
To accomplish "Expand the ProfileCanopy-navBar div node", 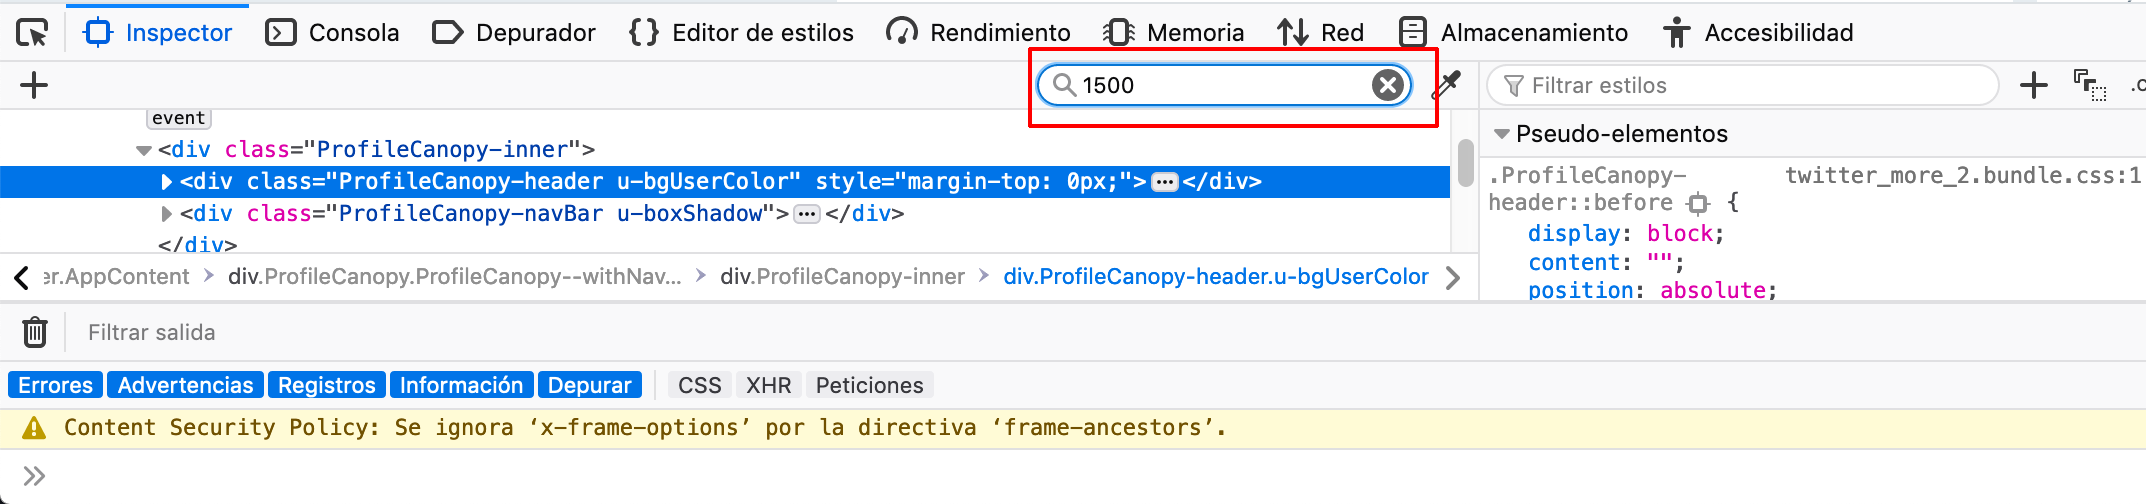I will tap(167, 214).
